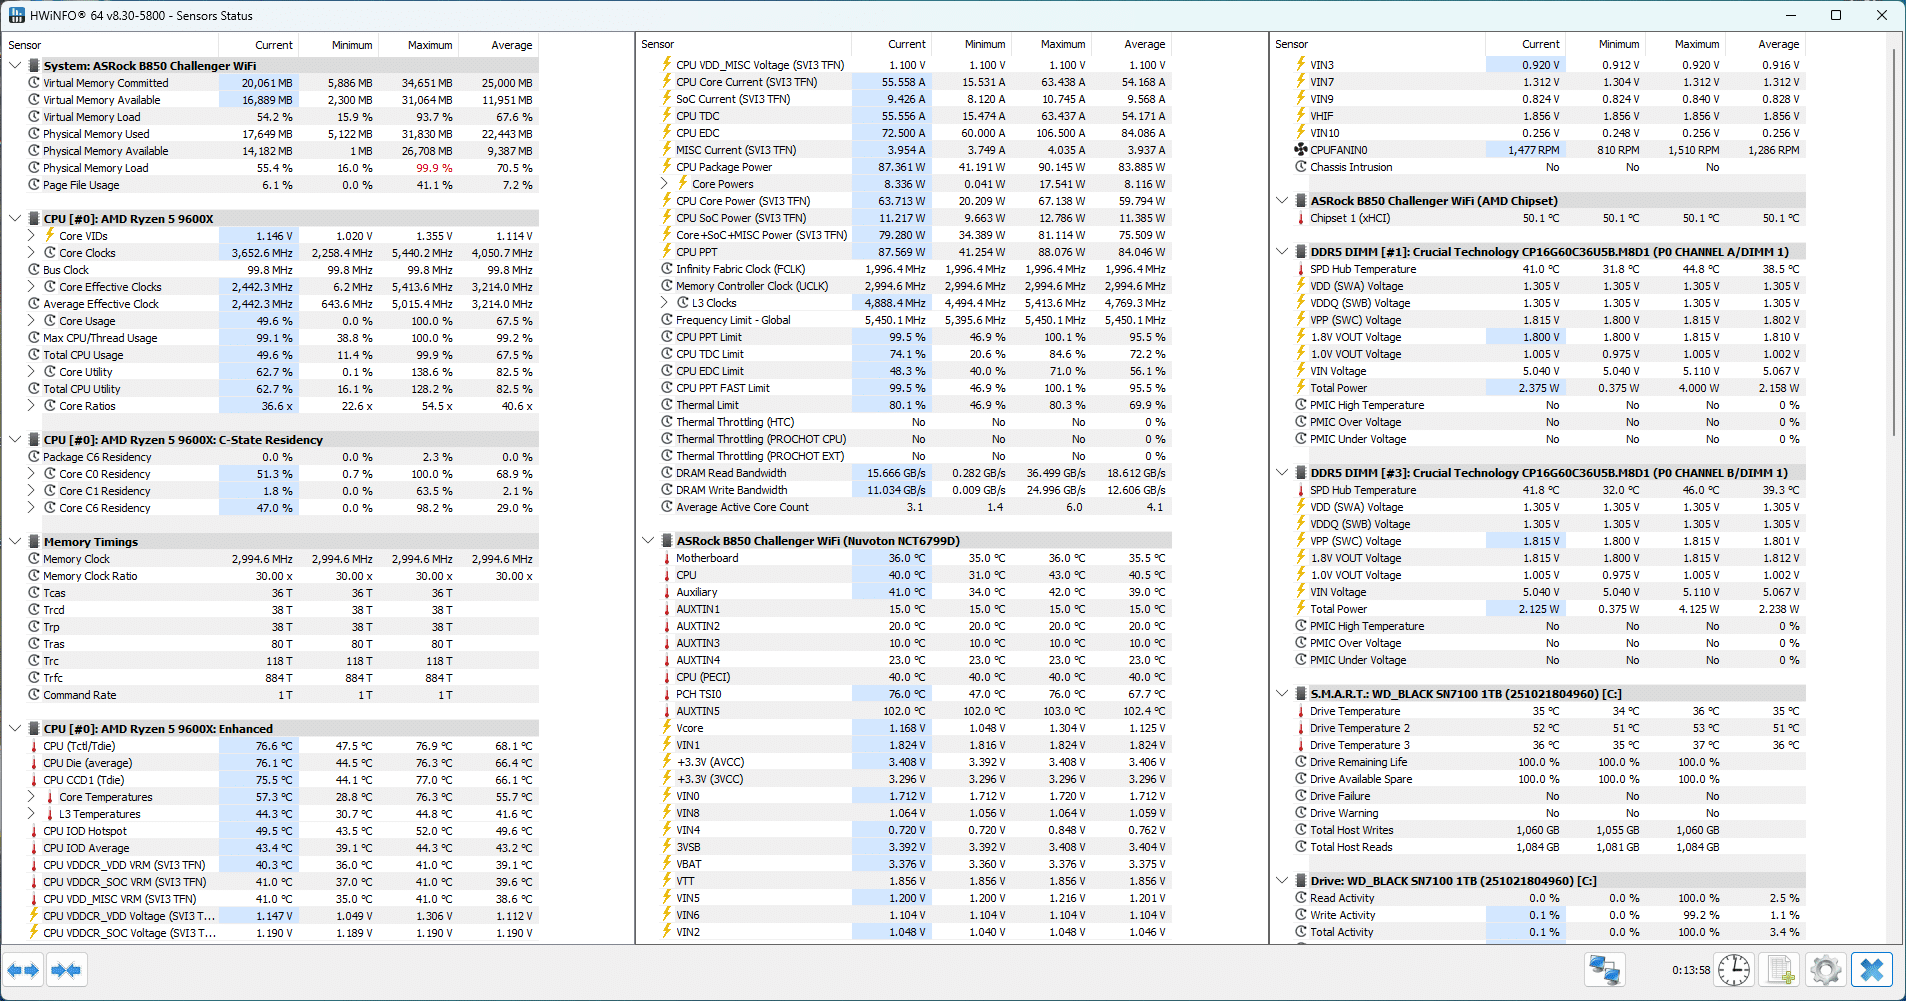Expand the Core Effective Clocks row
1906x1001 pixels.
[x=31, y=287]
